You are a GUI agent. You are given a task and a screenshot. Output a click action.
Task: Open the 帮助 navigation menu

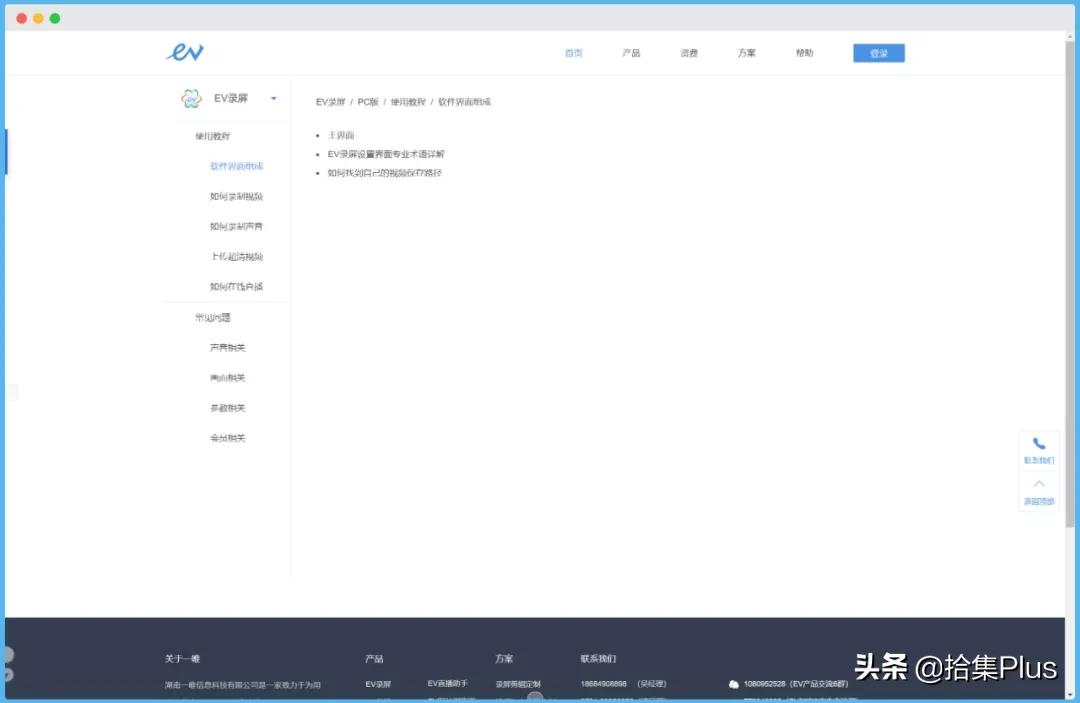(804, 53)
